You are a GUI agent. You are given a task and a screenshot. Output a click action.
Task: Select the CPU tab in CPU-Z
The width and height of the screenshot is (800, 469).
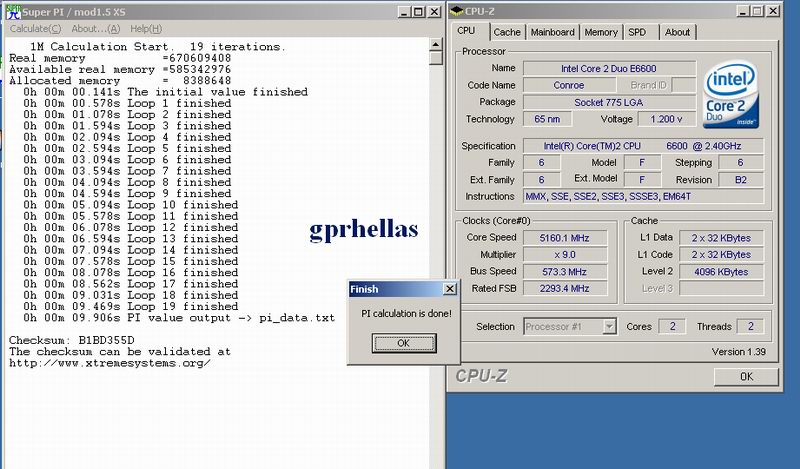point(466,31)
